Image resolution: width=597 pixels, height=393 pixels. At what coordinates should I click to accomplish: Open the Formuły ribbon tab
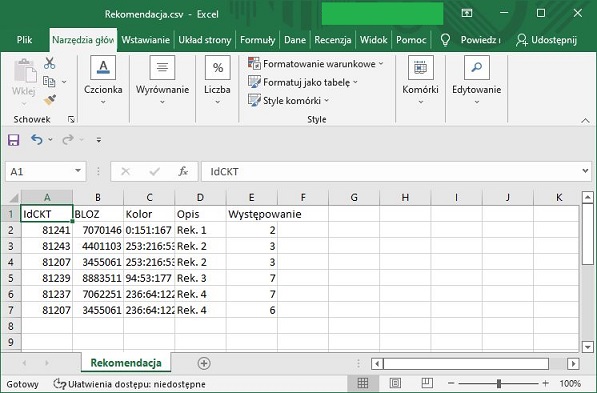coord(257,40)
